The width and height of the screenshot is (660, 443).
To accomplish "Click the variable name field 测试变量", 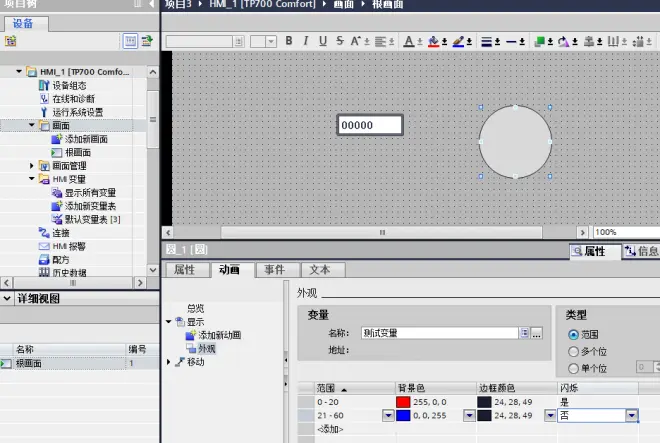I will pos(439,334).
